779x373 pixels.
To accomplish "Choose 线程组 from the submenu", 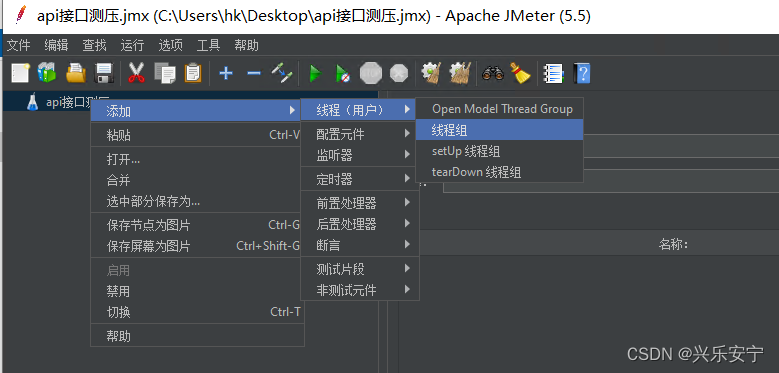I will pos(499,130).
